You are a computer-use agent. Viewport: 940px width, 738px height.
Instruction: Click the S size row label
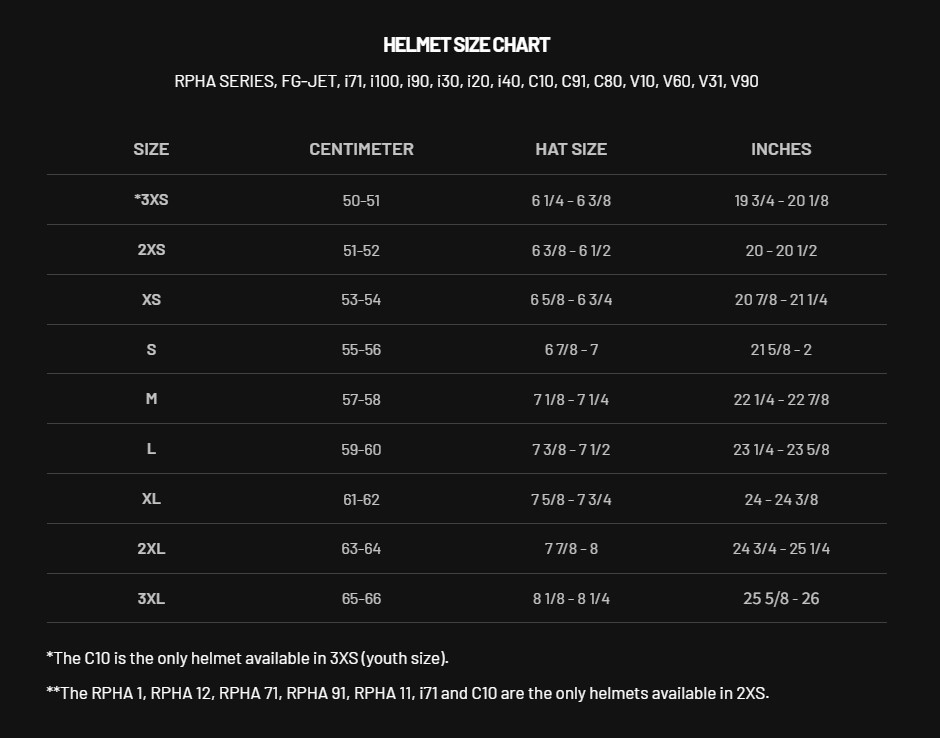[x=151, y=350]
